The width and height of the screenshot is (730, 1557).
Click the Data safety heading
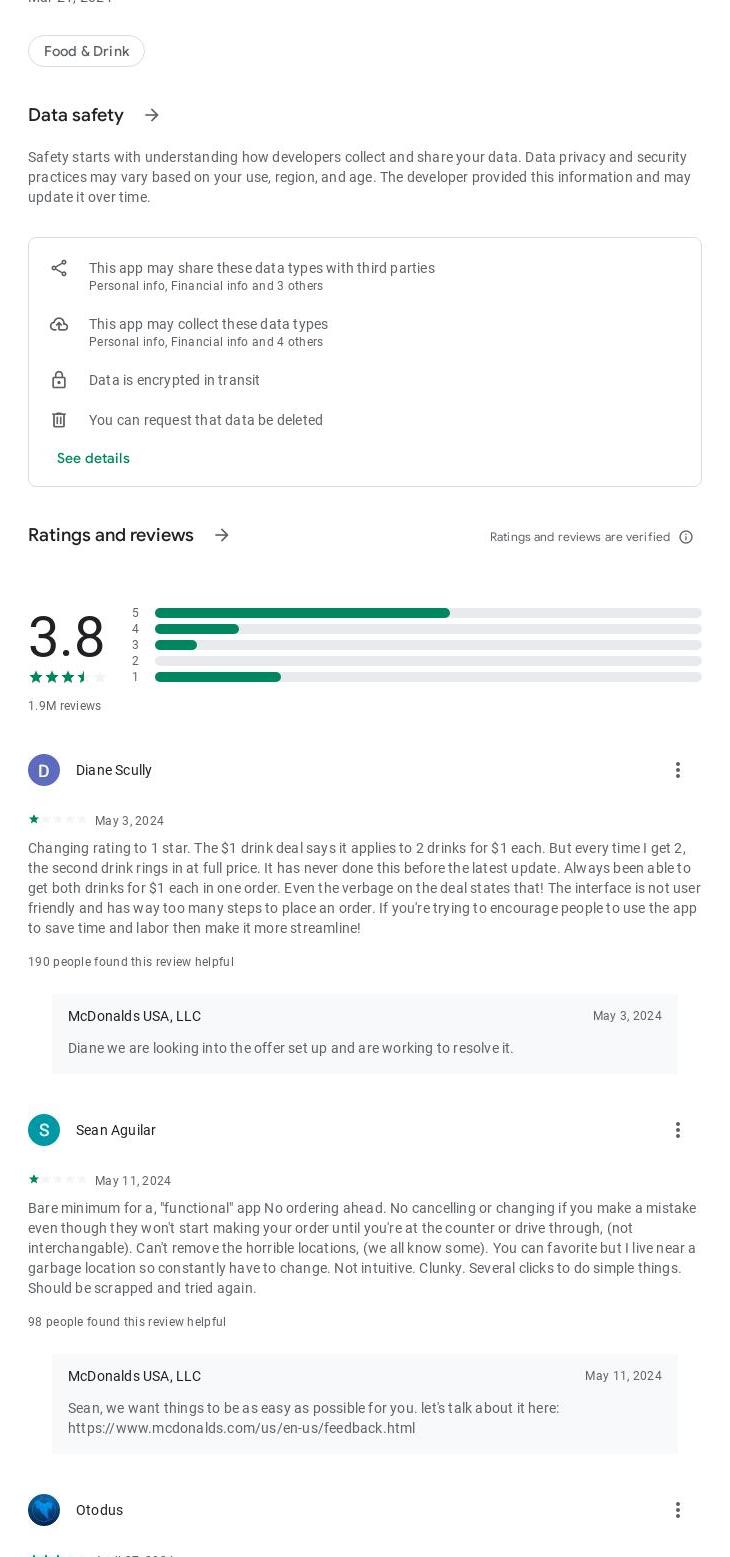coord(76,115)
